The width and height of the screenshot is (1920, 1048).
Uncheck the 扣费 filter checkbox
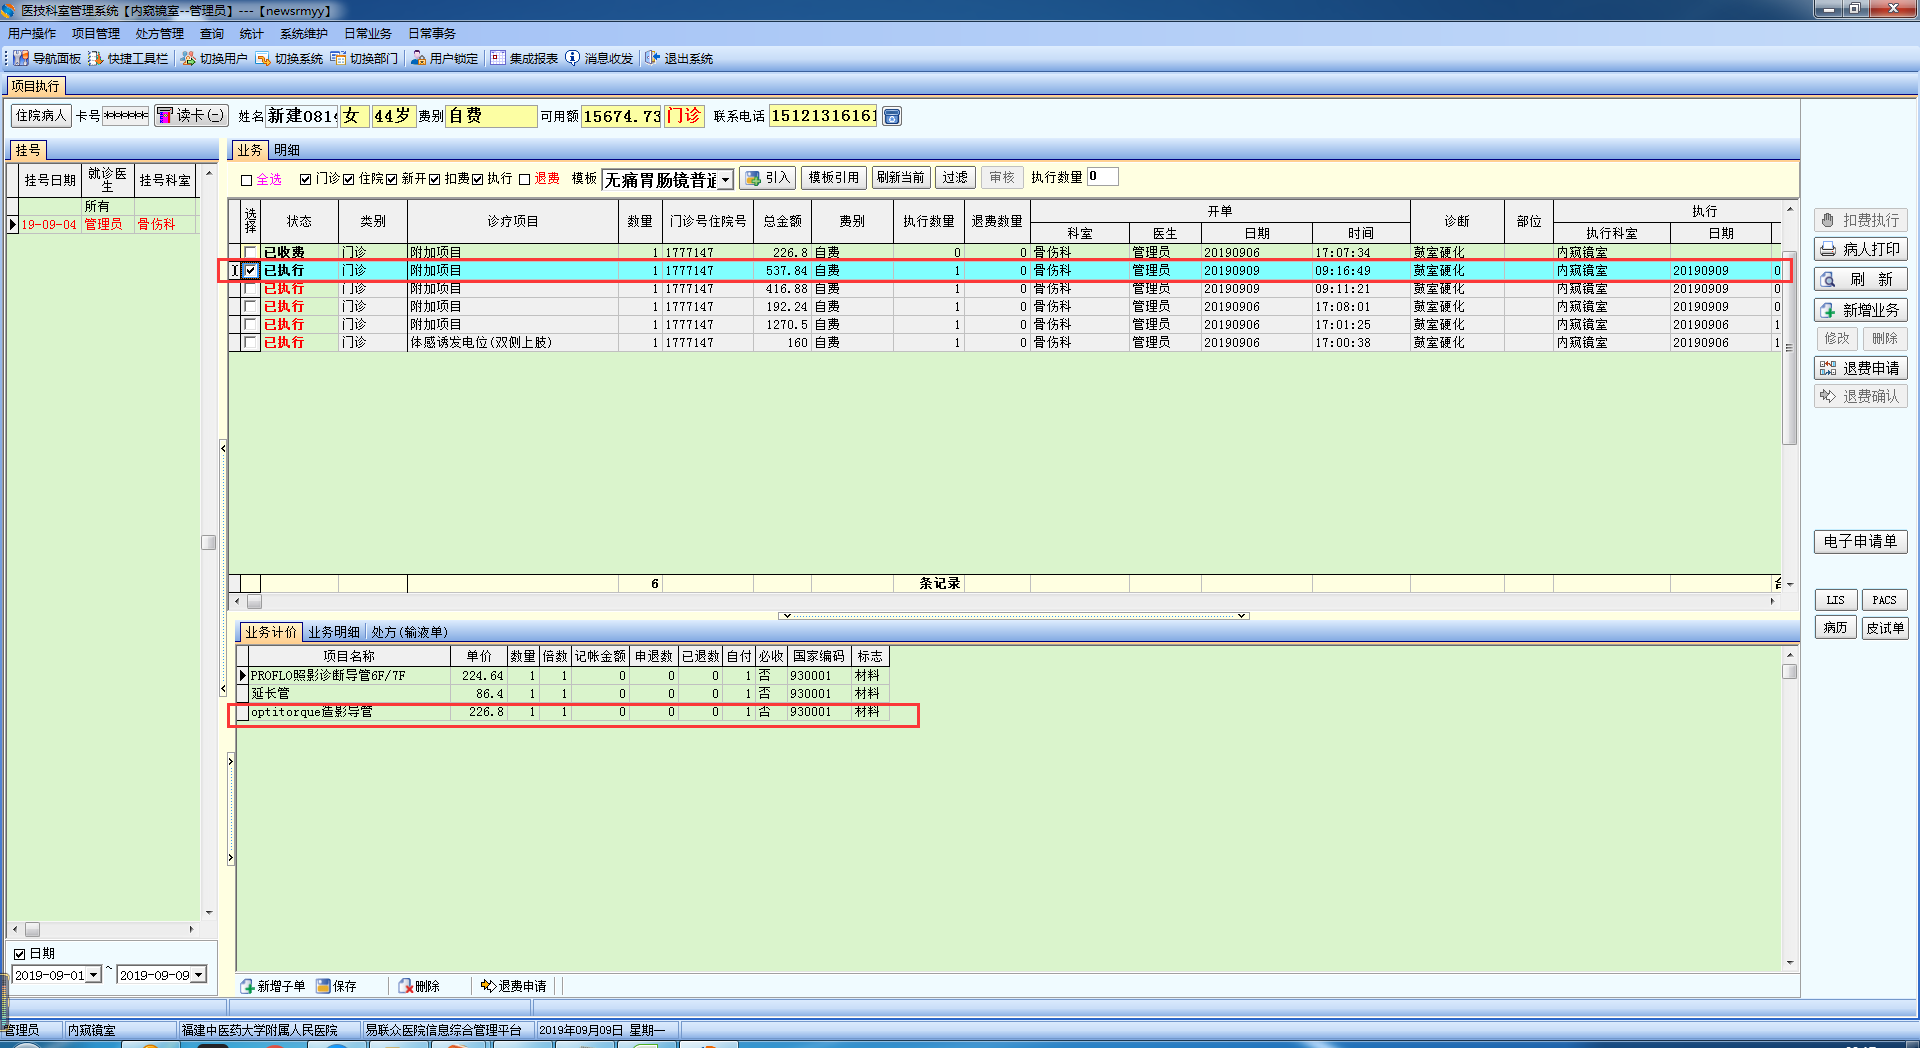tap(435, 179)
